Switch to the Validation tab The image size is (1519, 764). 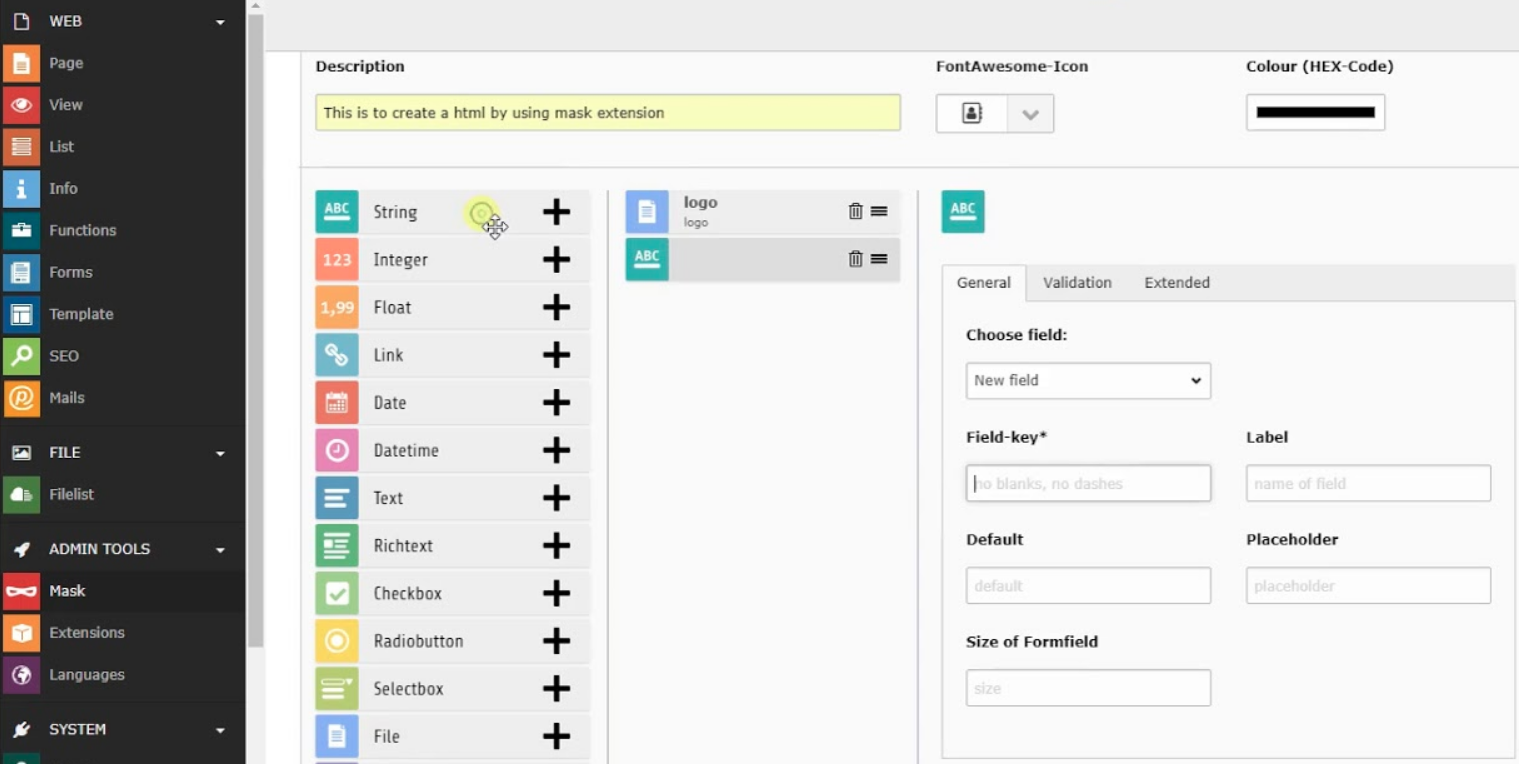click(x=1077, y=283)
